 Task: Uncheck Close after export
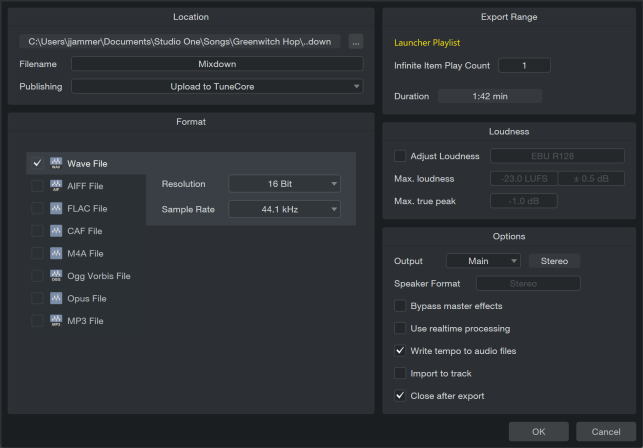coord(401,396)
